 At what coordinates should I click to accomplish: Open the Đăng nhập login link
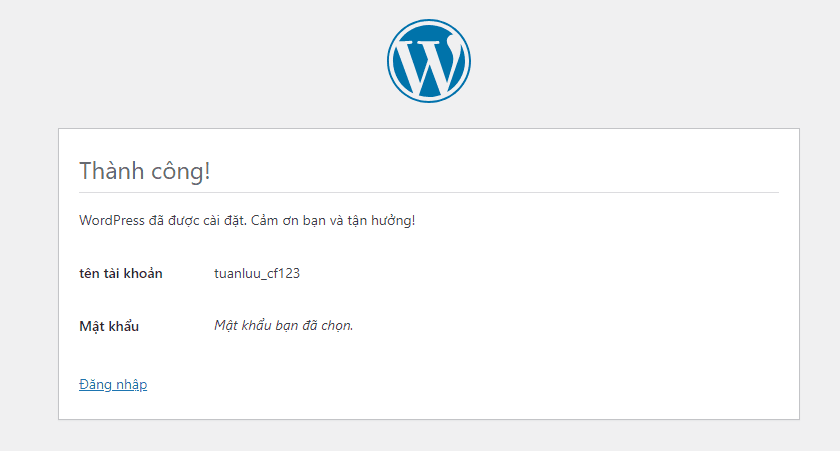[113, 385]
